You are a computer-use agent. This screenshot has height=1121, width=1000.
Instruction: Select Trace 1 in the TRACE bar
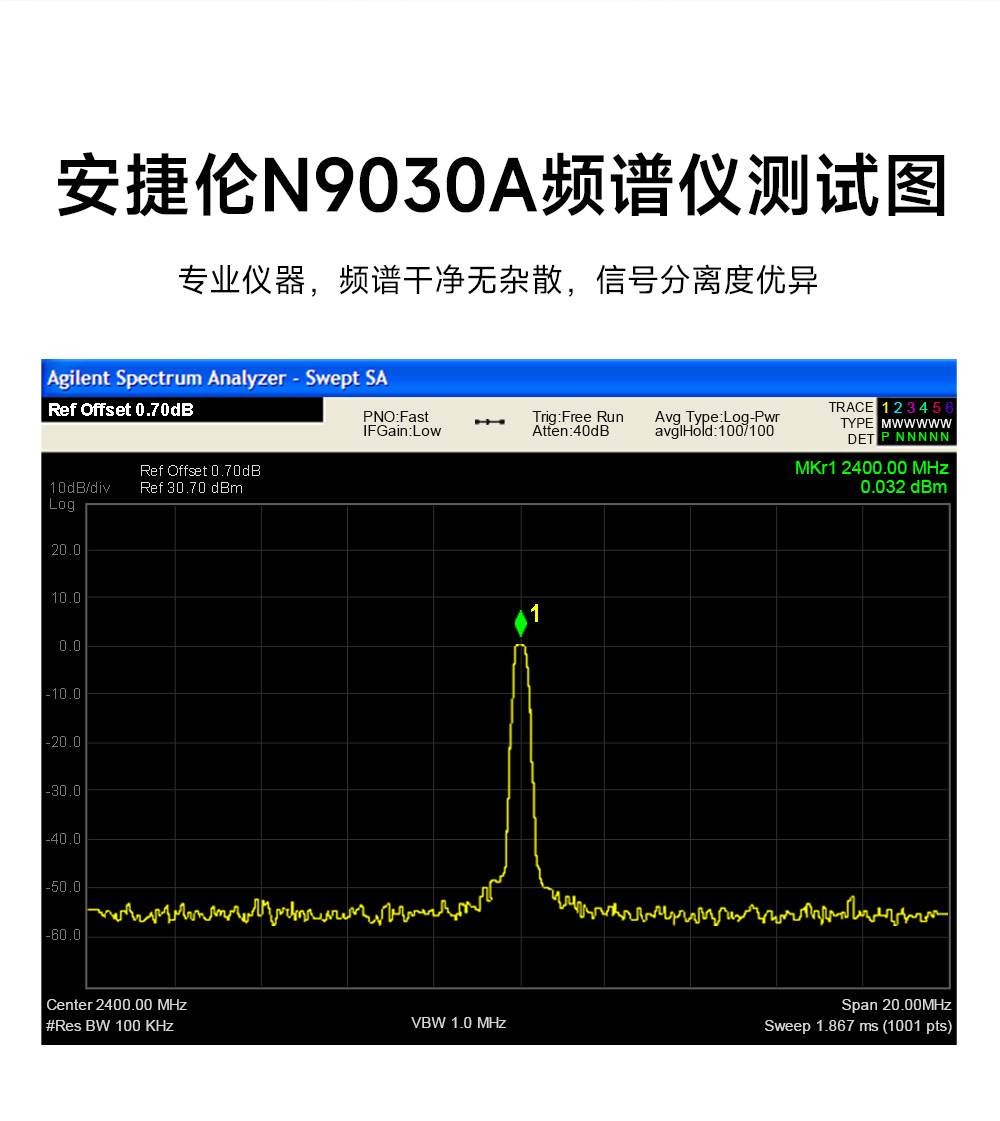885,408
